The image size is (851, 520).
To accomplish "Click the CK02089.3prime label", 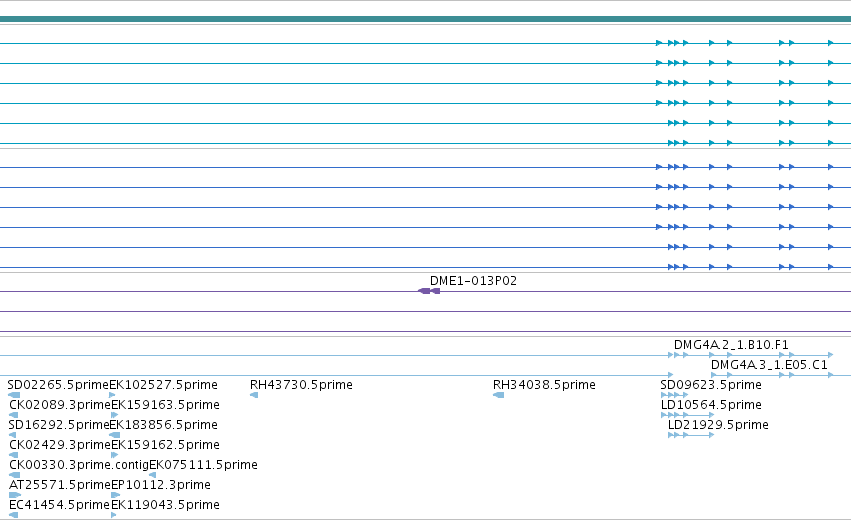I will (x=60, y=405).
